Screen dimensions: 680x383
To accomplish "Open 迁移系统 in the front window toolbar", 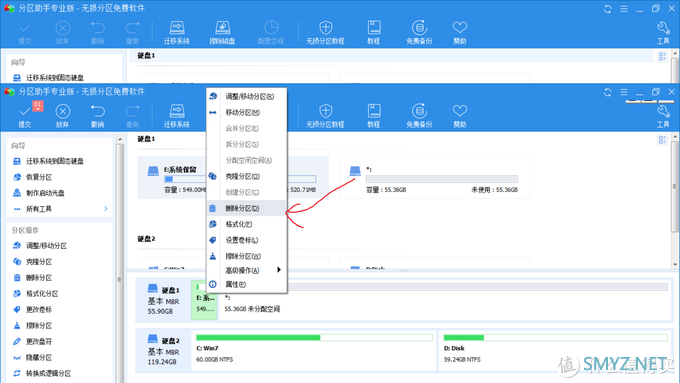I will (x=177, y=116).
